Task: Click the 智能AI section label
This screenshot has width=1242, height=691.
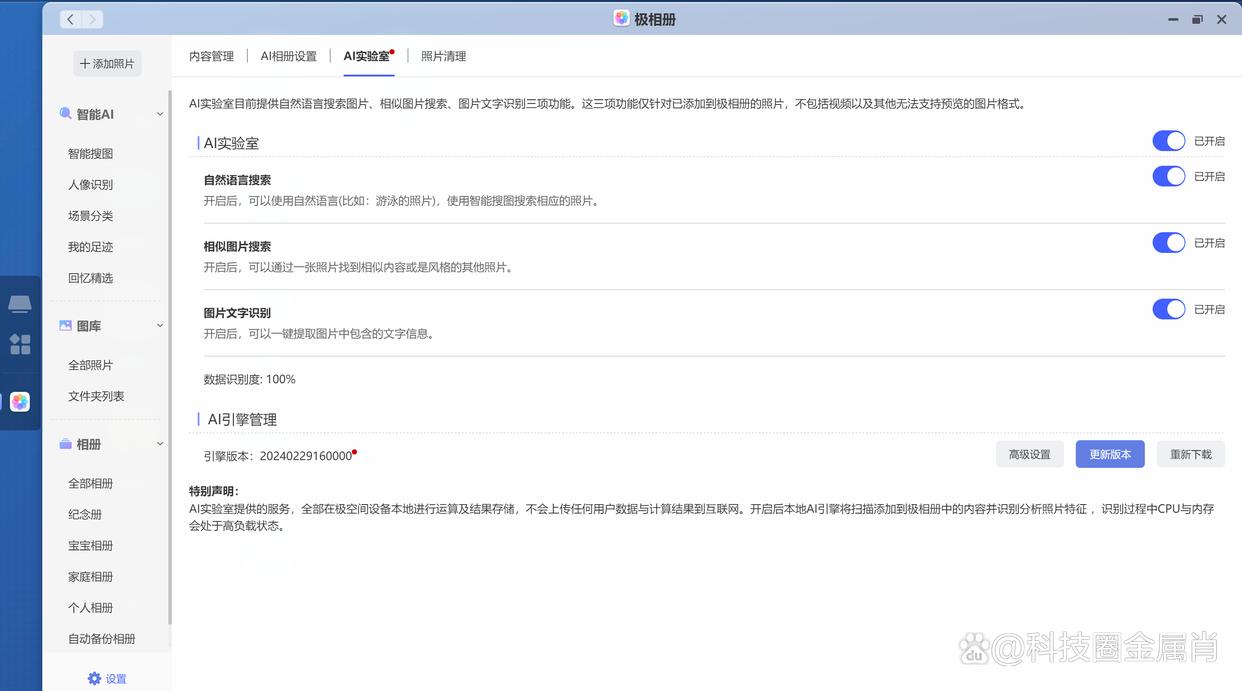Action: tap(95, 114)
